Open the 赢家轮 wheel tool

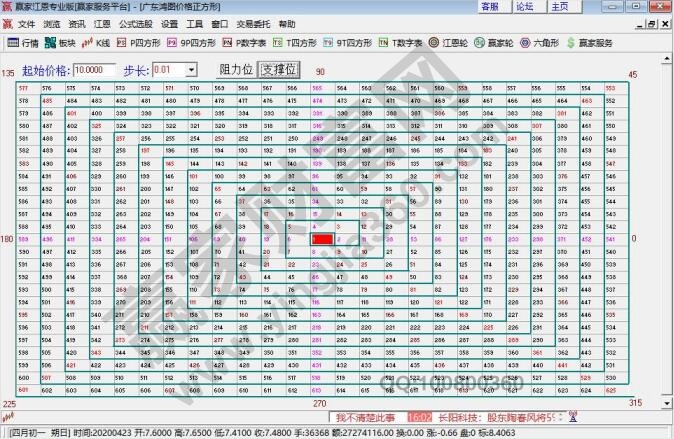coord(494,43)
